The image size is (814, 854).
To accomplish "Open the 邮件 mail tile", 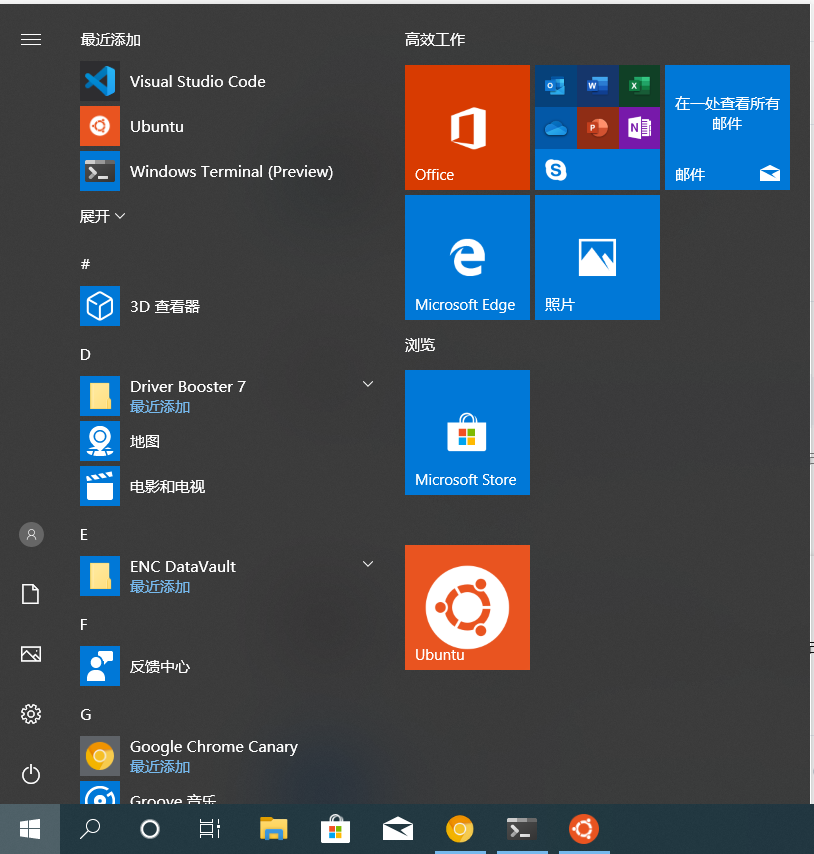I will (727, 127).
